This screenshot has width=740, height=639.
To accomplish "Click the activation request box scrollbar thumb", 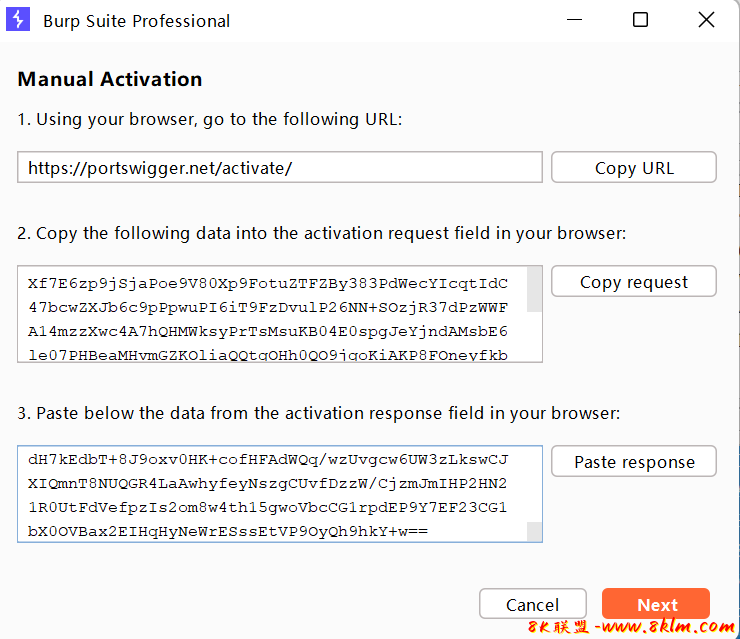I will 534,289.
